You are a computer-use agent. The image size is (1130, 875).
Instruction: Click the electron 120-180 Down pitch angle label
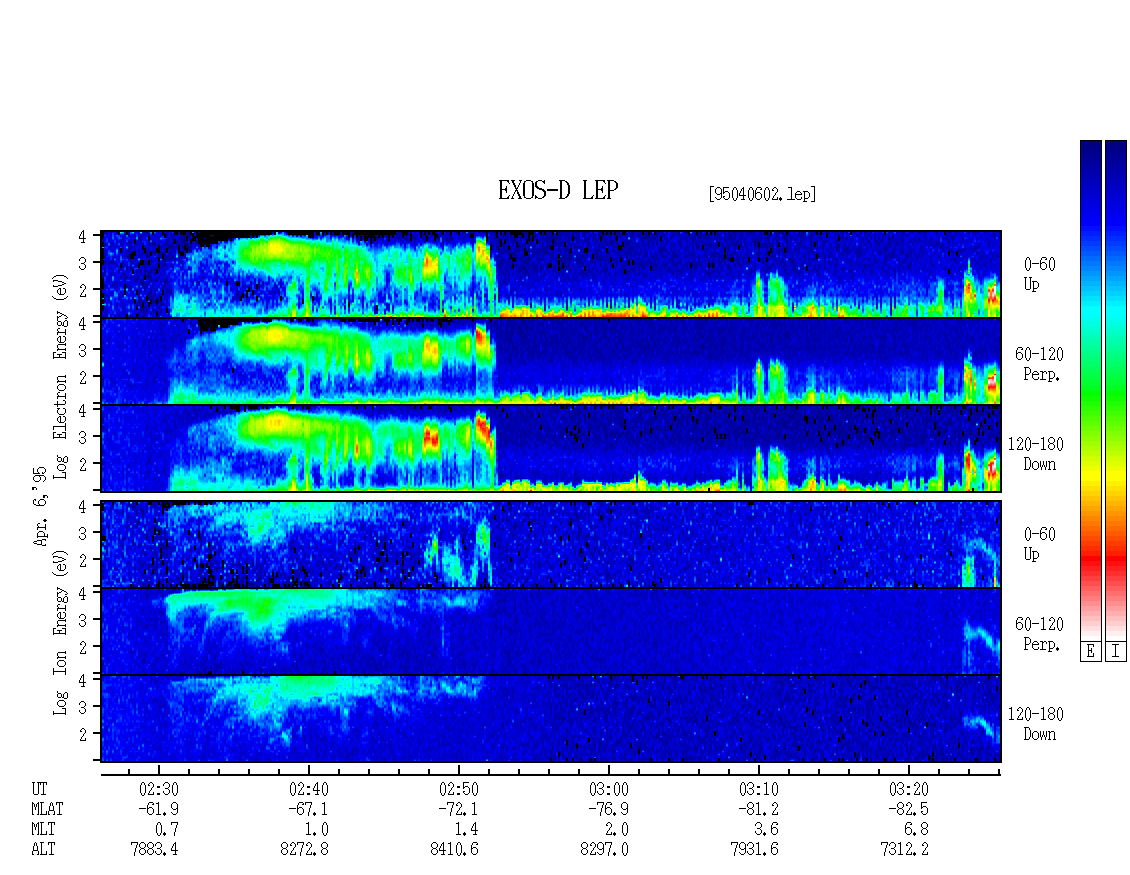[1036, 454]
